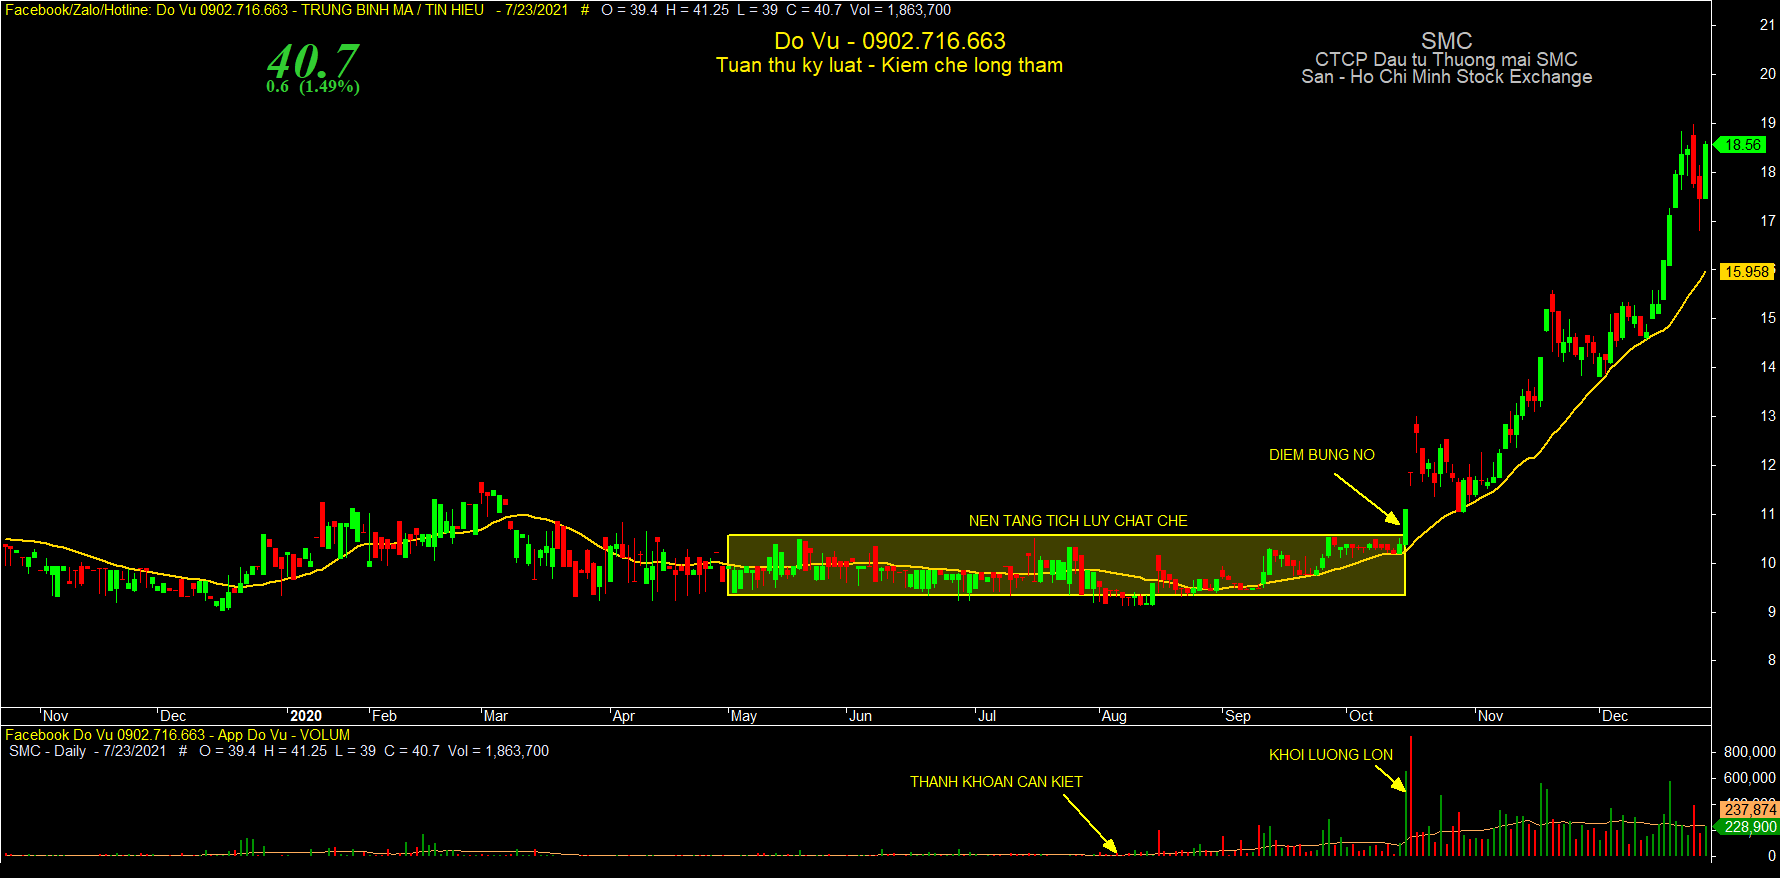Click the KHOI LUONG LON volume label
This screenshot has height=878, width=1780.
coord(1330,755)
